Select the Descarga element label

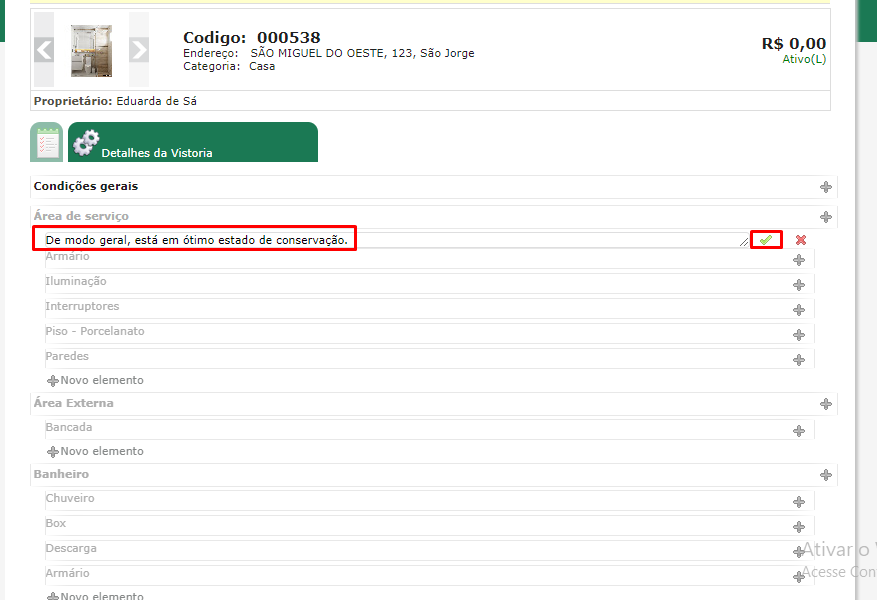(x=71, y=549)
